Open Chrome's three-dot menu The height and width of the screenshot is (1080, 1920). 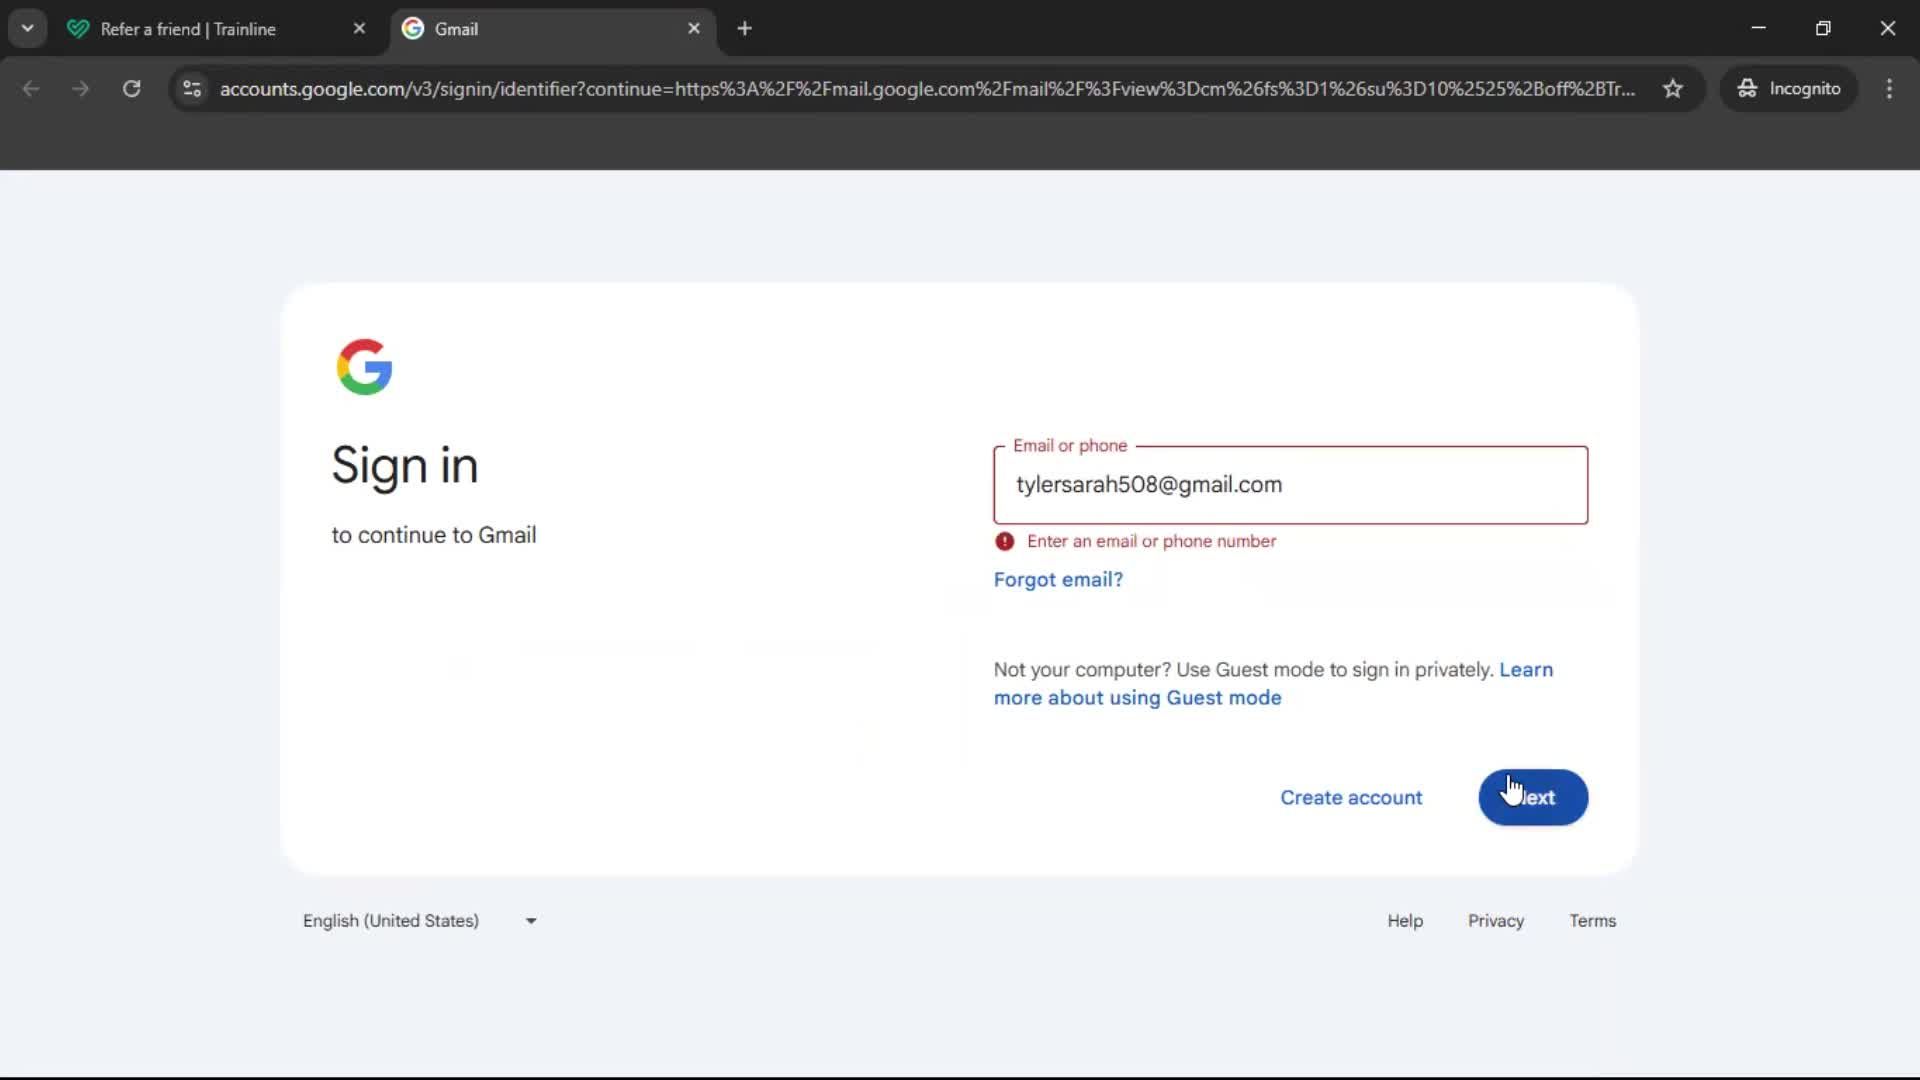[x=1889, y=88]
